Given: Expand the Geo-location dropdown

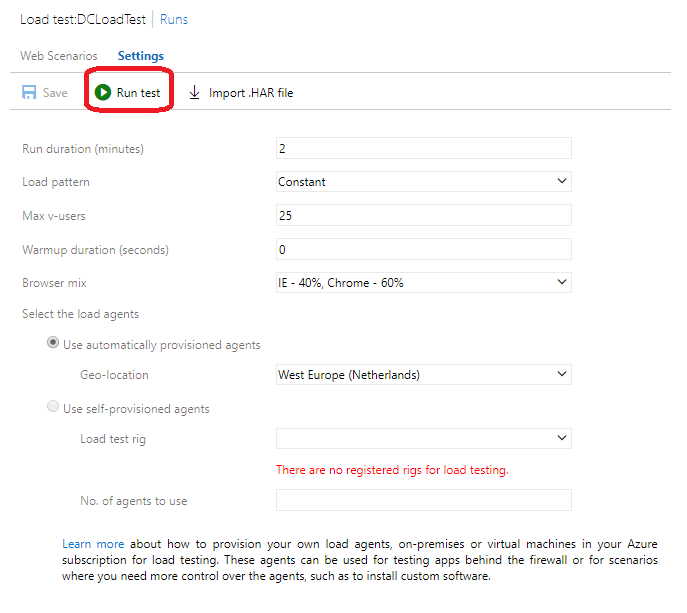Looking at the screenshot, I should (x=424, y=375).
